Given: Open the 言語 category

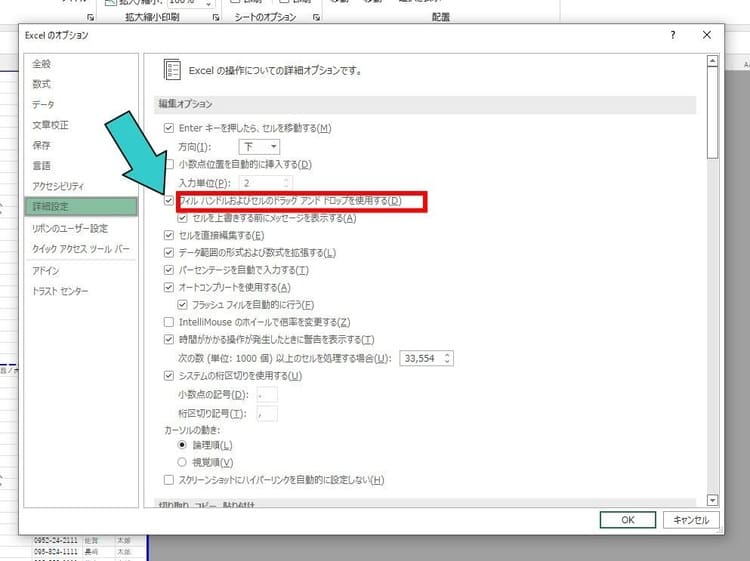Looking at the screenshot, I should click(x=42, y=165).
